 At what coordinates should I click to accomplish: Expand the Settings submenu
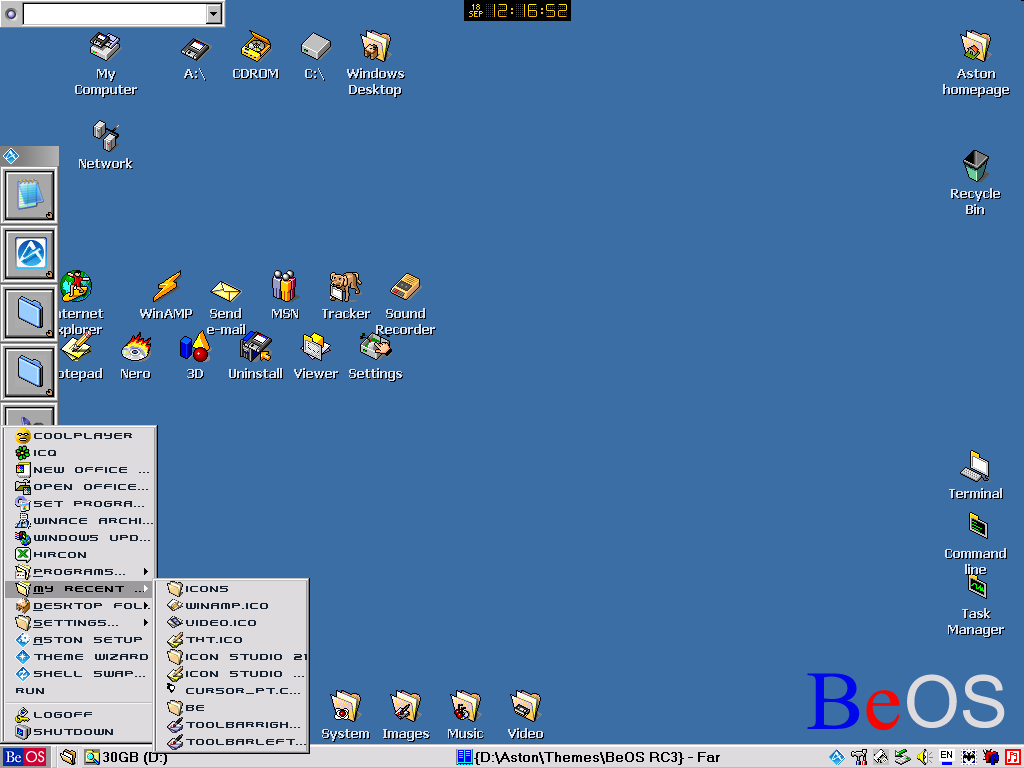pos(80,622)
